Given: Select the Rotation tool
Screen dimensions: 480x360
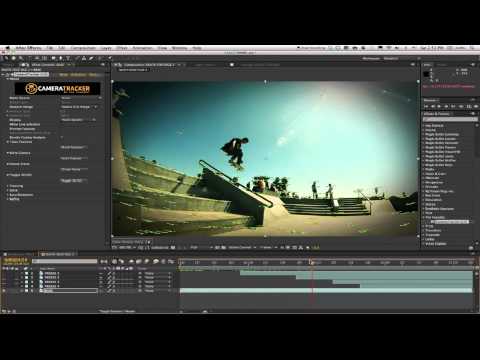Looking at the screenshot, I should pos(30,58).
